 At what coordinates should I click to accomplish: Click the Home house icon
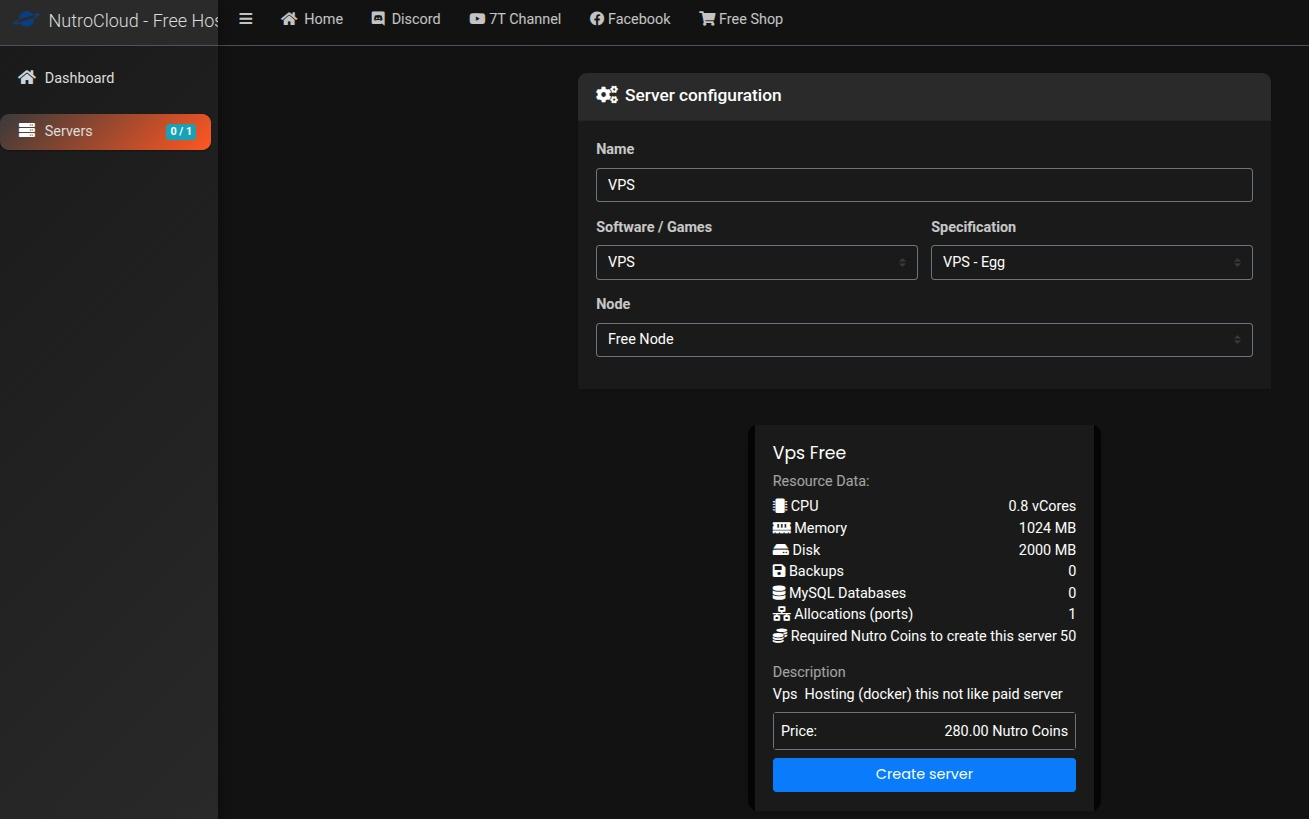(289, 19)
